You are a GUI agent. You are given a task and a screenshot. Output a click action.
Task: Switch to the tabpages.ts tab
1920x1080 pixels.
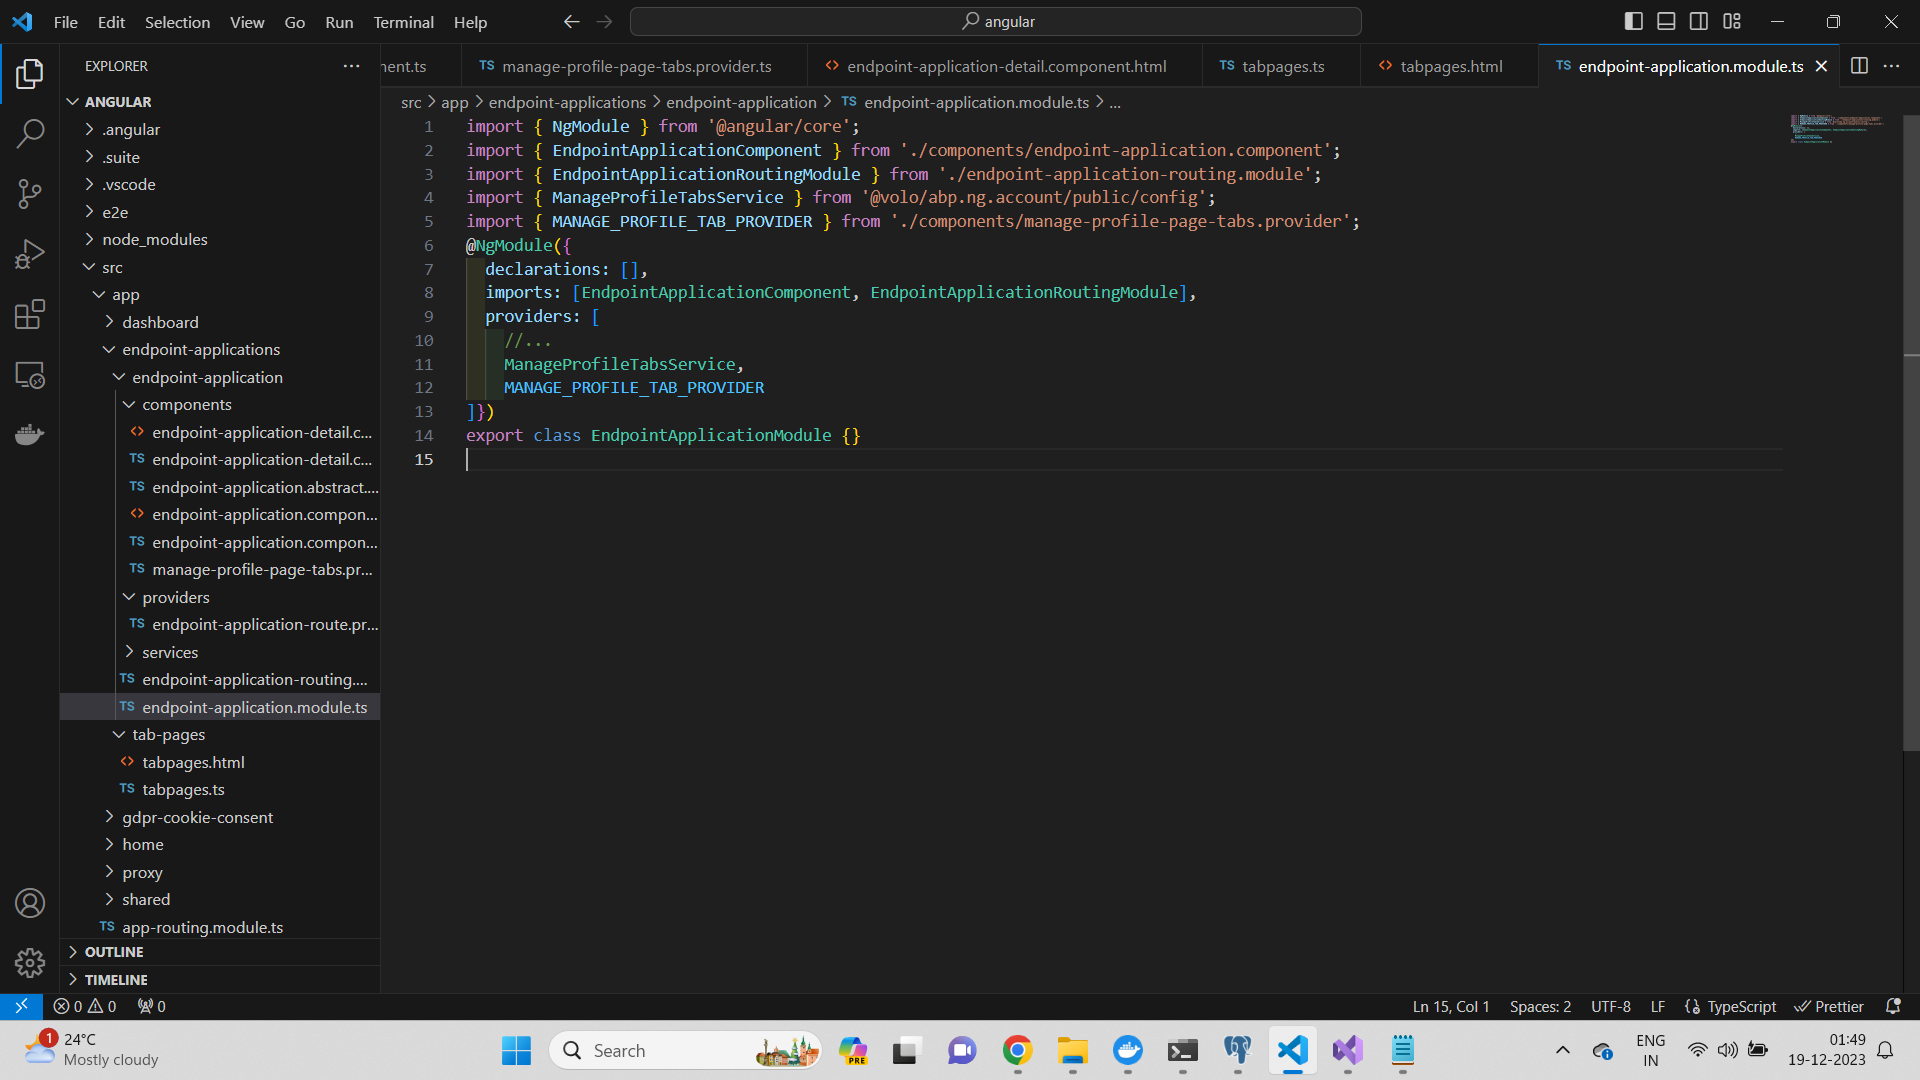[x=1282, y=66]
